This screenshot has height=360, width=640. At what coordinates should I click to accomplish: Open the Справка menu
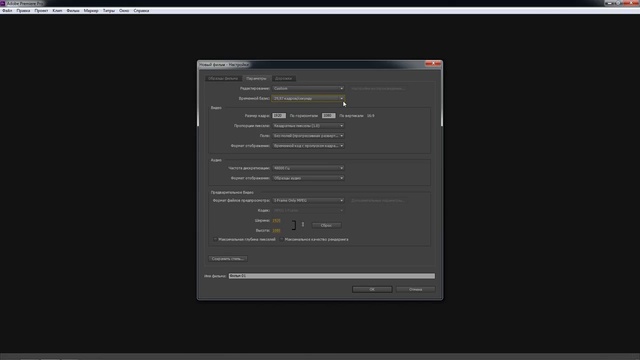(141, 11)
